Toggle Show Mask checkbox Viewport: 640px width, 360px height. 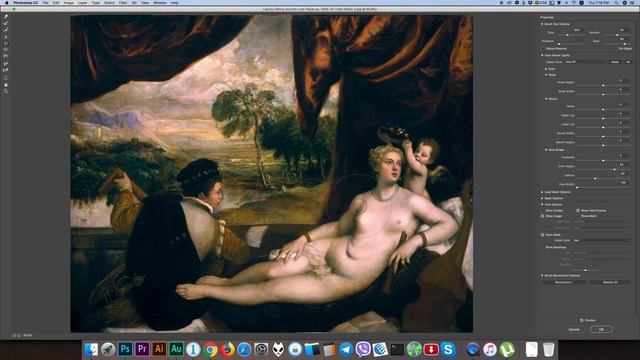(542, 235)
